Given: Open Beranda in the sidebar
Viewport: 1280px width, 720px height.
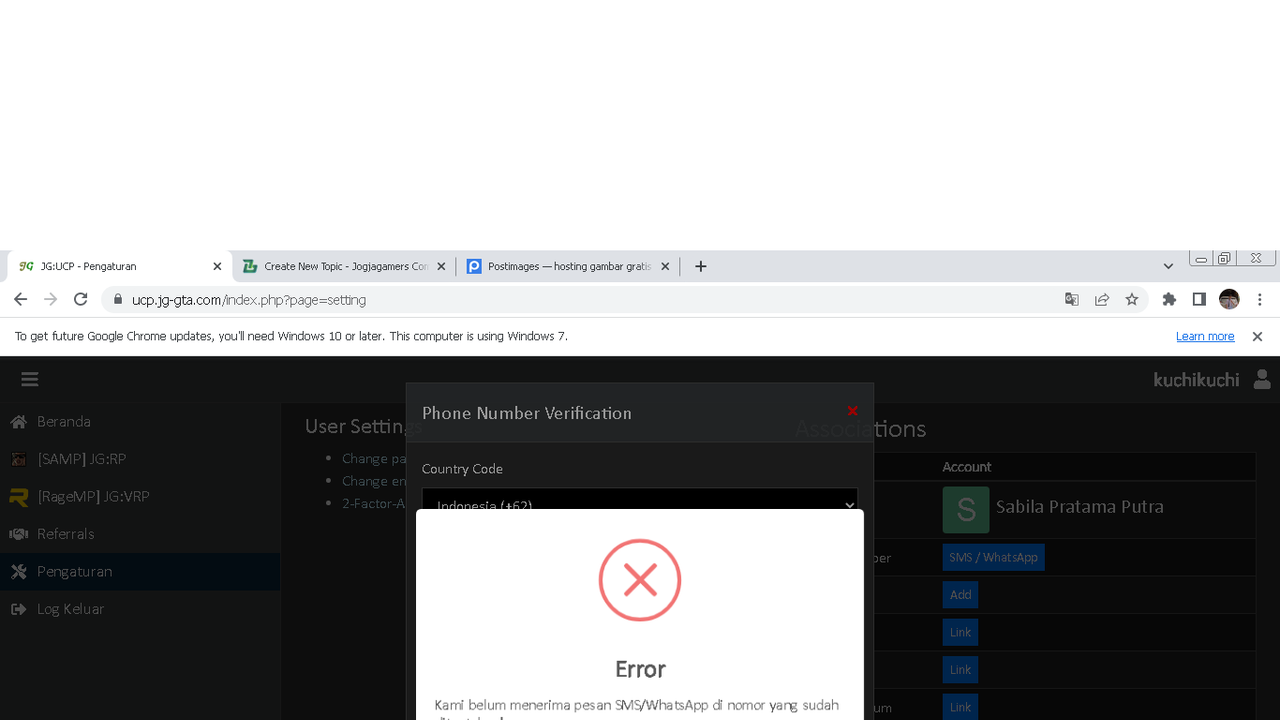Looking at the screenshot, I should [x=140, y=422].
